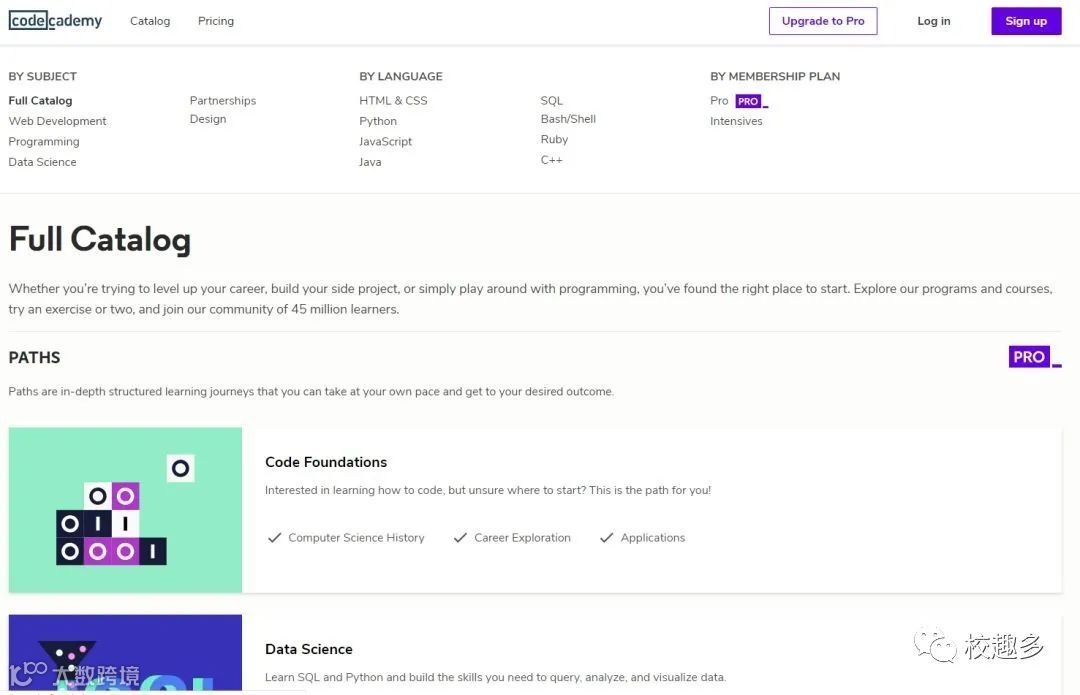Click the Full Catalog page heading

100,240
